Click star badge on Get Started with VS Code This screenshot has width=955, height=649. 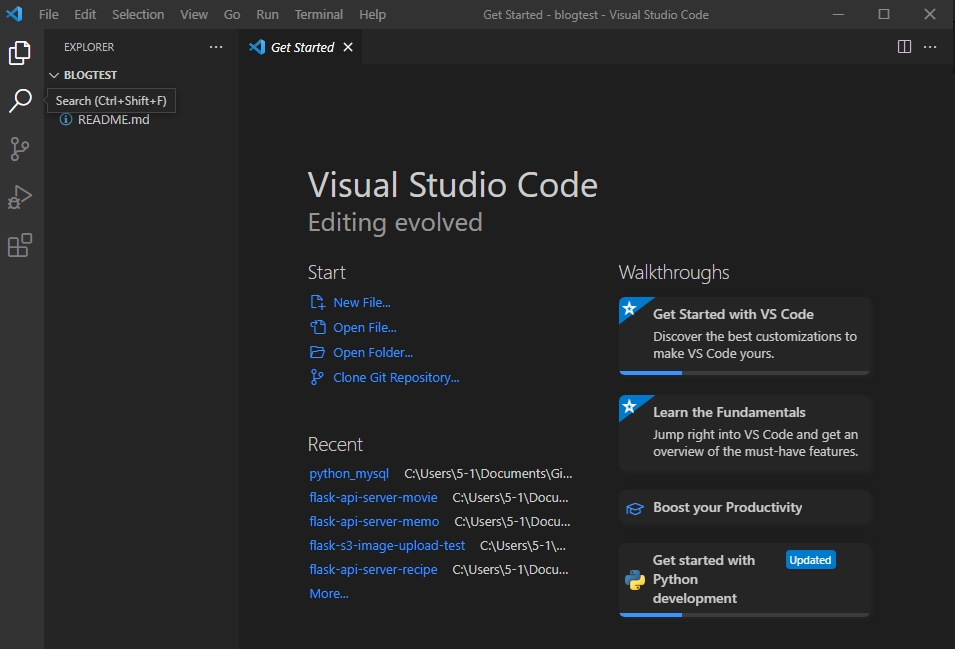[630, 308]
